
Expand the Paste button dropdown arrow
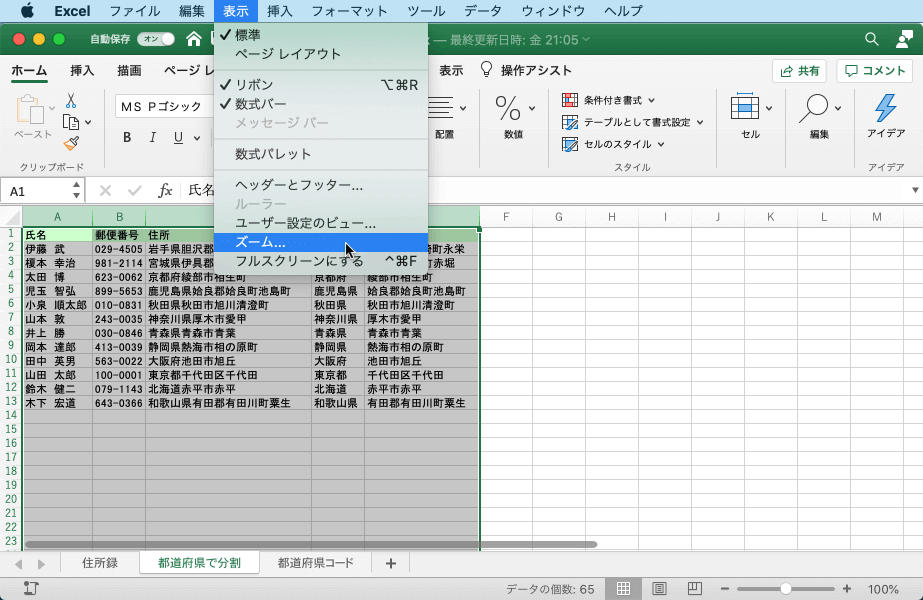click(x=52, y=108)
